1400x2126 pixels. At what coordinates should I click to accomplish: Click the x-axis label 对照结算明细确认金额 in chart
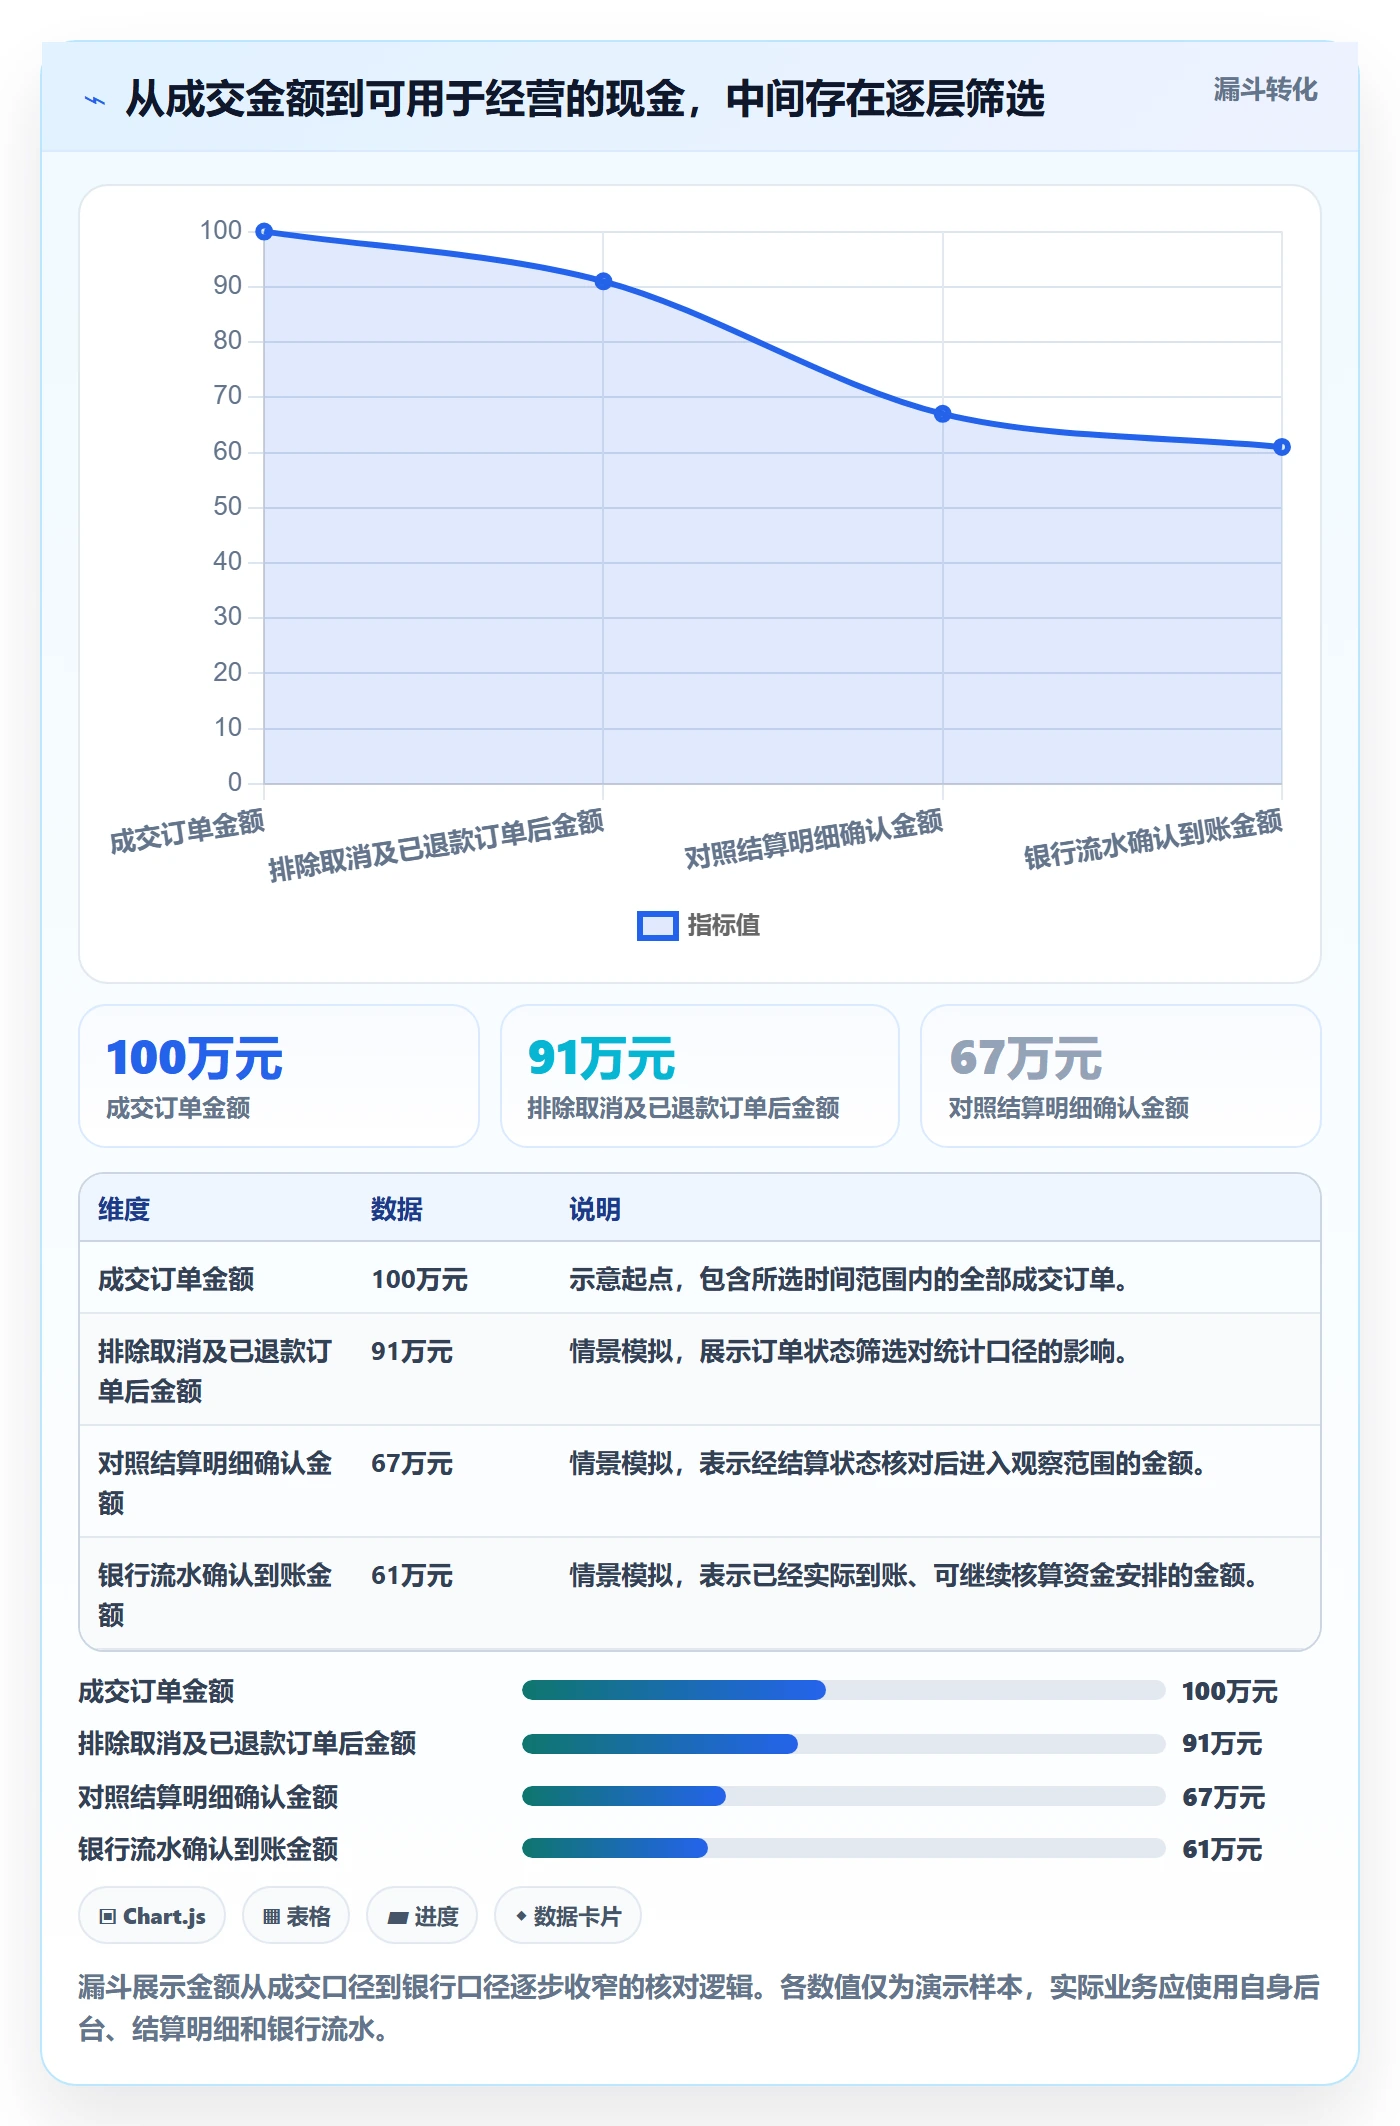tap(814, 839)
